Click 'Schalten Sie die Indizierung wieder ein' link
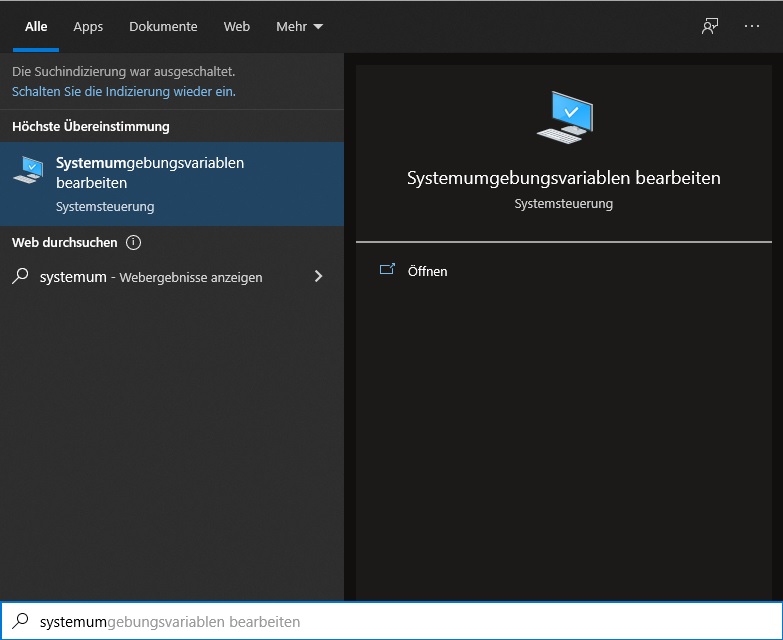The width and height of the screenshot is (783, 640). click(124, 91)
